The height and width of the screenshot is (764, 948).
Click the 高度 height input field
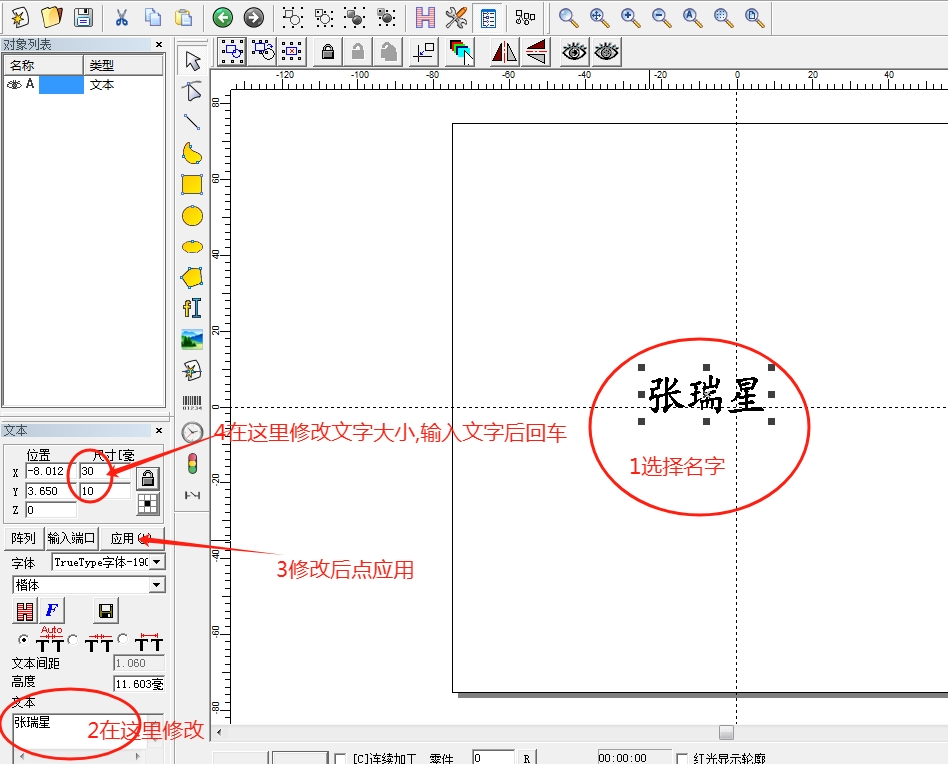pyautogui.click(x=138, y=684)
